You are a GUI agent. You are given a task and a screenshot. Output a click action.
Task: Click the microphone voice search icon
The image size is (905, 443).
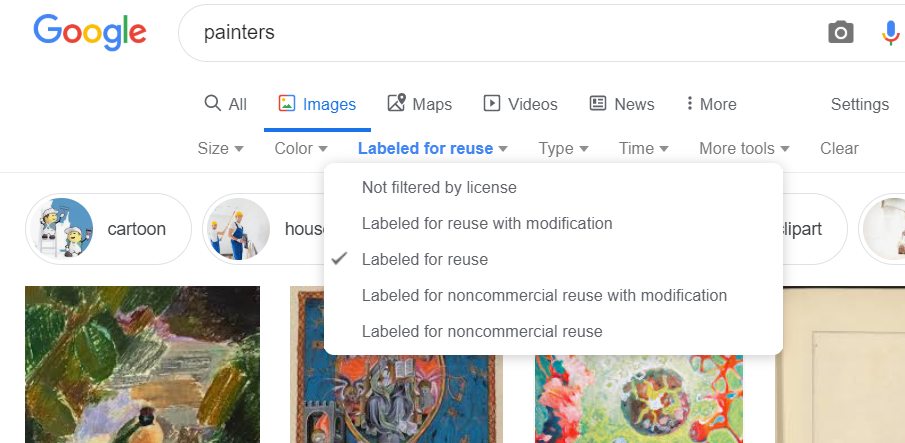[890, 33]
